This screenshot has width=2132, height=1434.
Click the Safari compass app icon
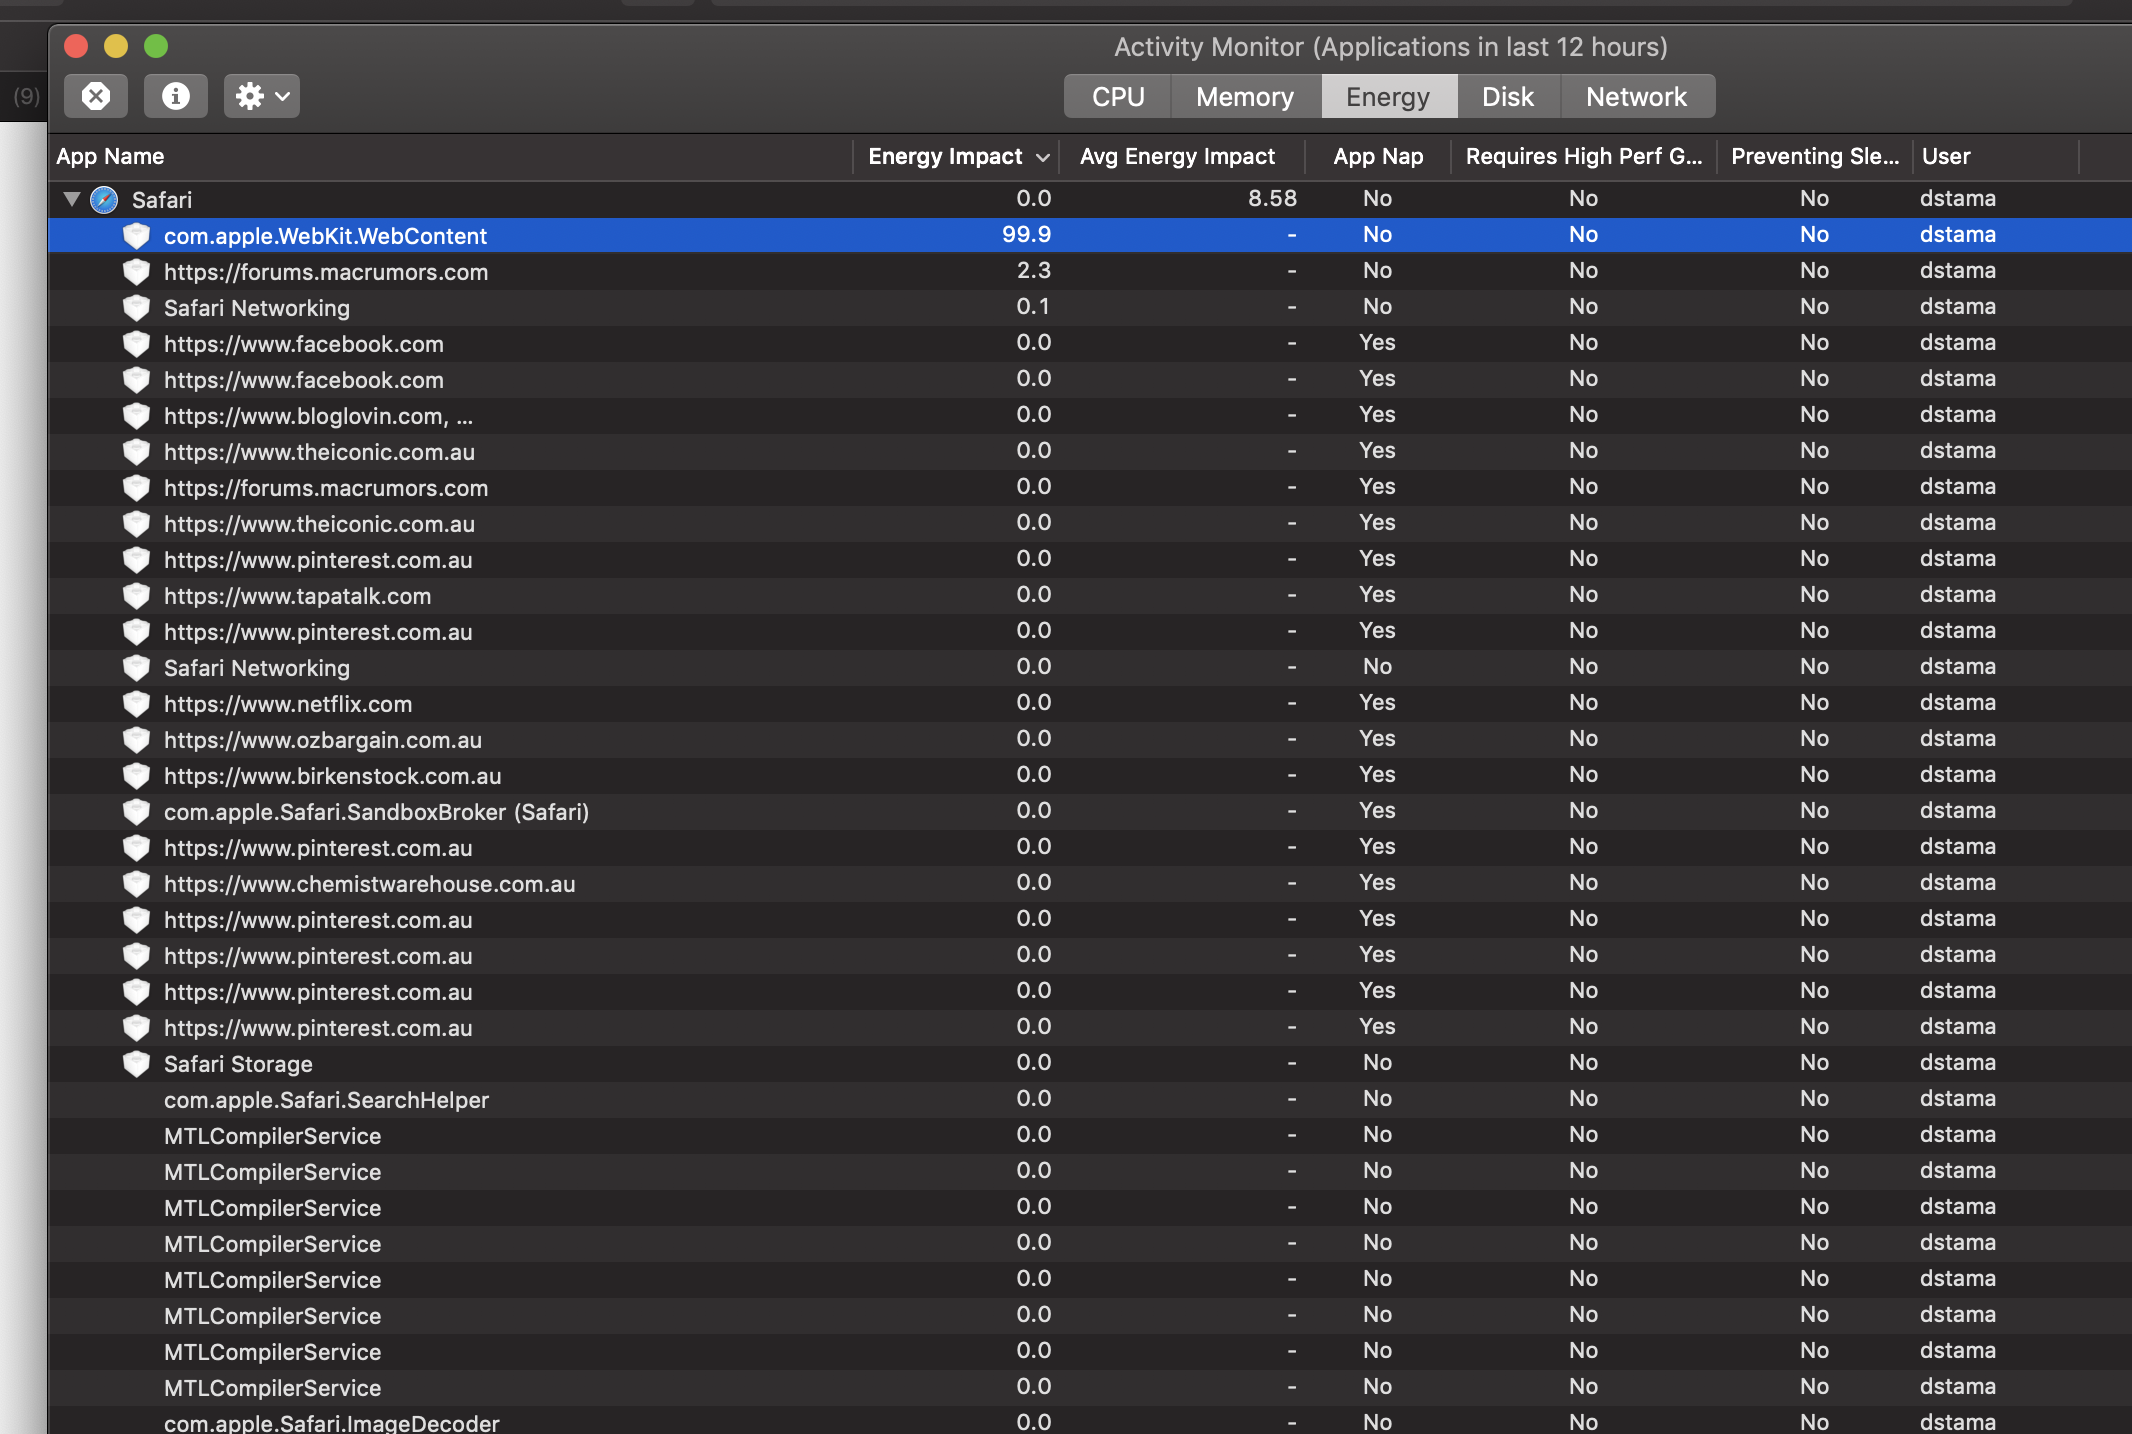tap(104, 199)
